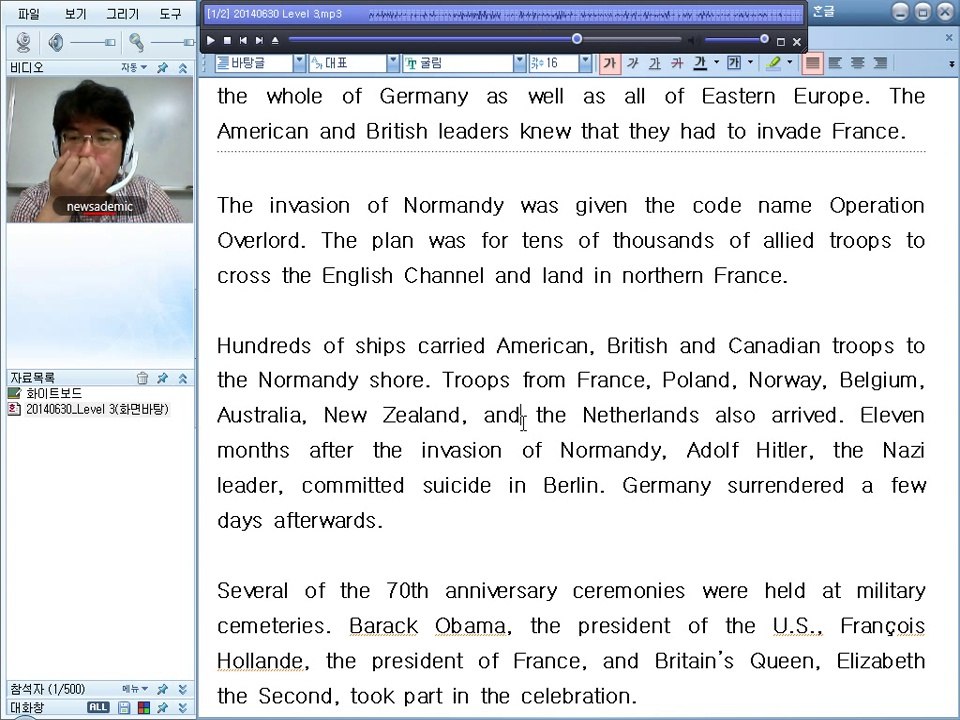The image size is (960, 720).
Task: Open the 메뉴 dropdown in 참석자 panel
Action: tap(135, 689)
